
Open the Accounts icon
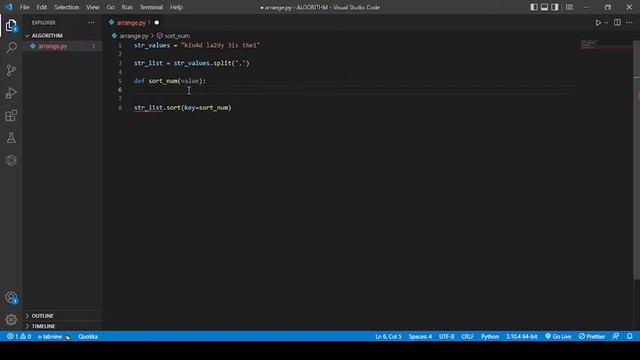tap(11, 298)
